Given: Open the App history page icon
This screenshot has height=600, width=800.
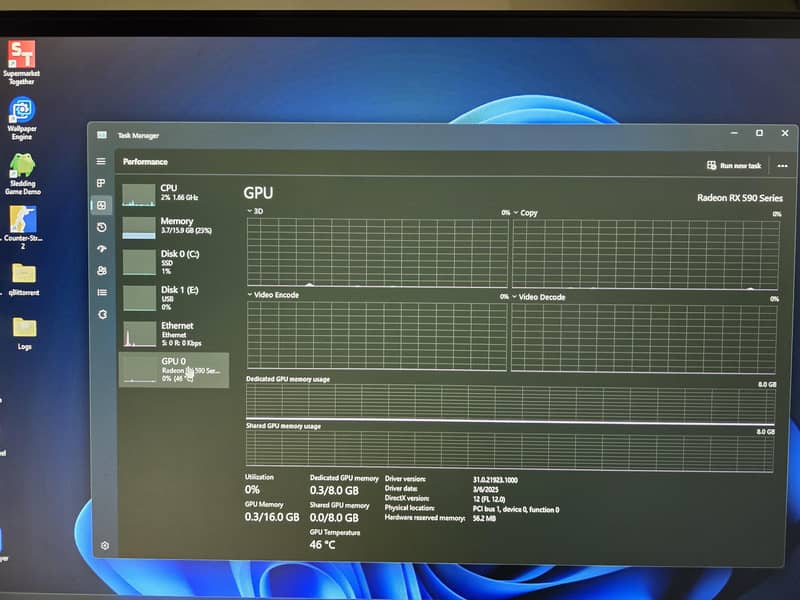Looking at the screenshot, I should (x=101, y=227).
